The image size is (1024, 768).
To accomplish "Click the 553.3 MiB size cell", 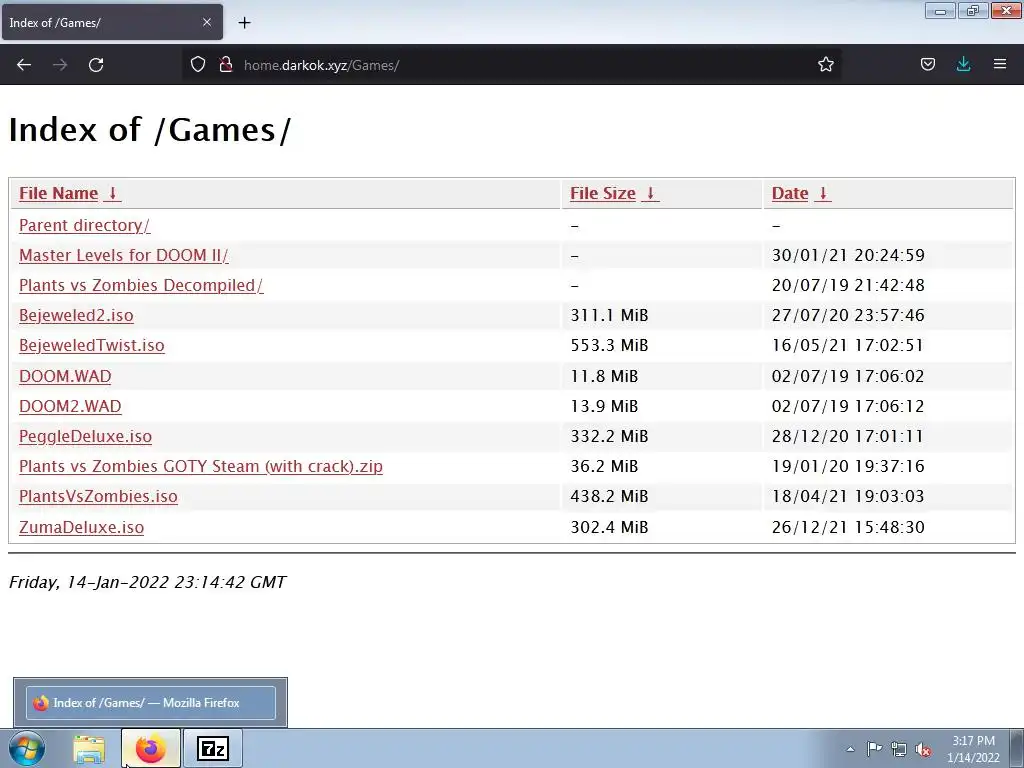I will [x=609, y=345].
